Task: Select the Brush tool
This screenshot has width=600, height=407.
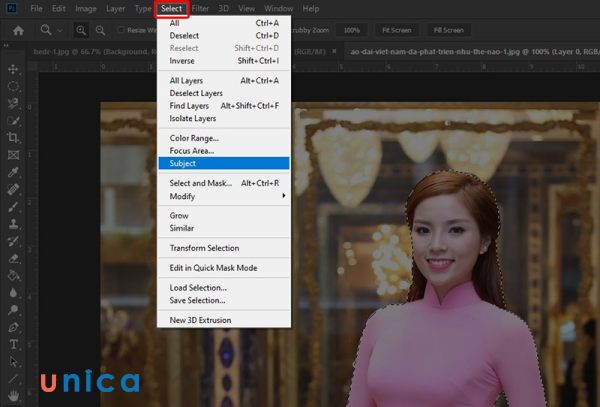Action: [x=14, y=206]
